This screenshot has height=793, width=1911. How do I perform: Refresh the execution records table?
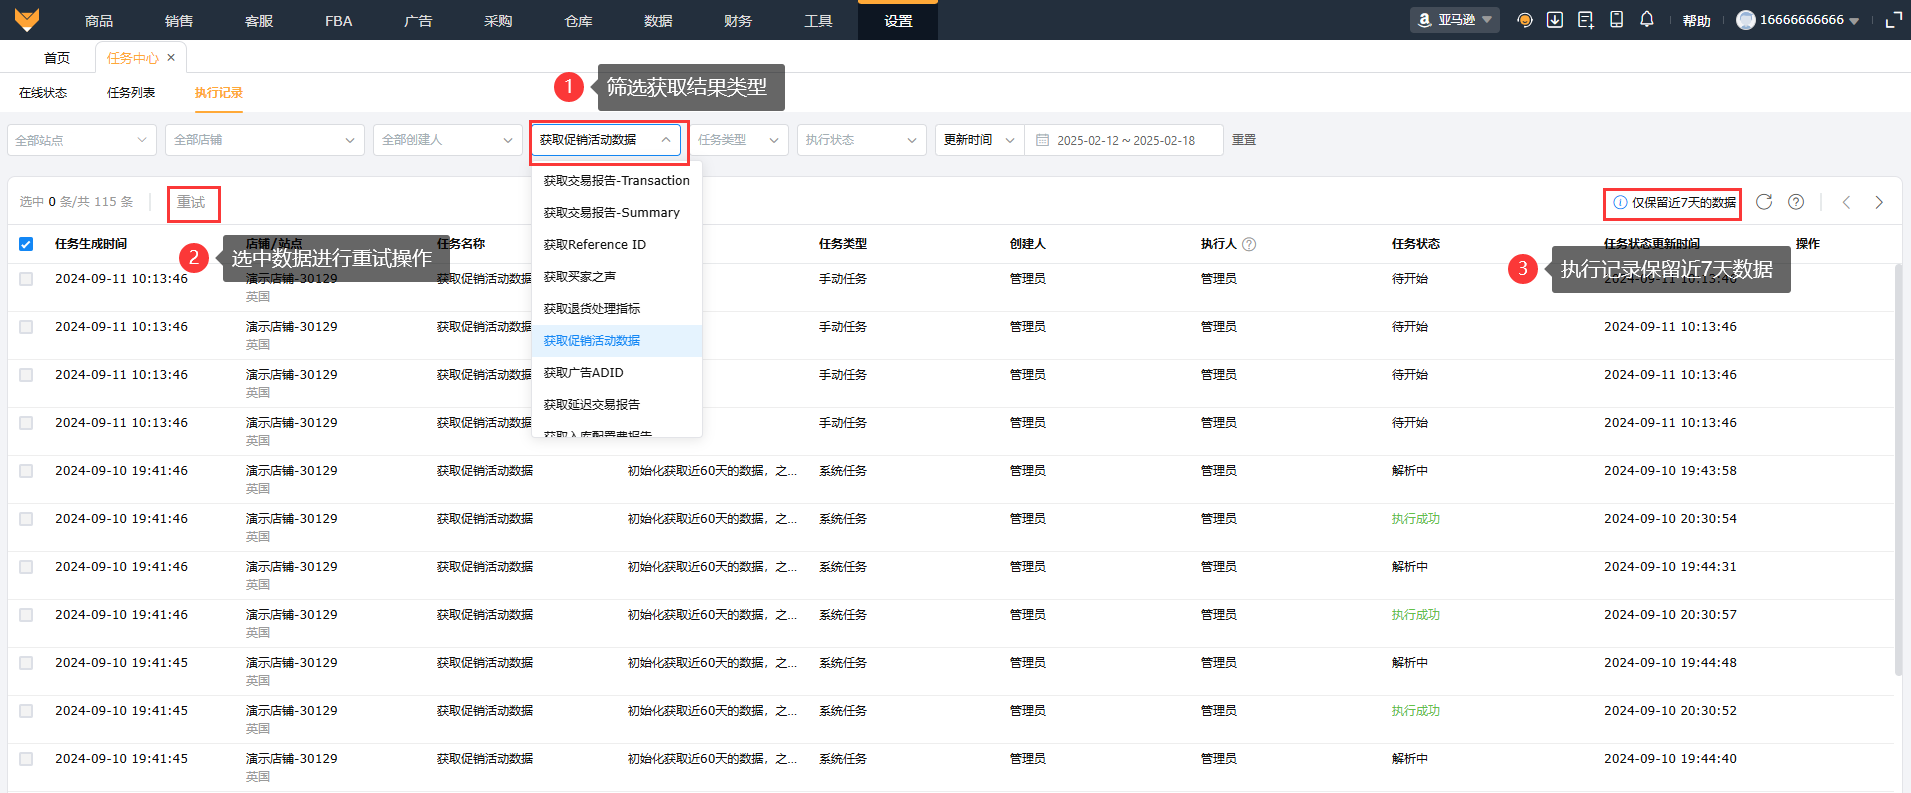[1764, 202]
